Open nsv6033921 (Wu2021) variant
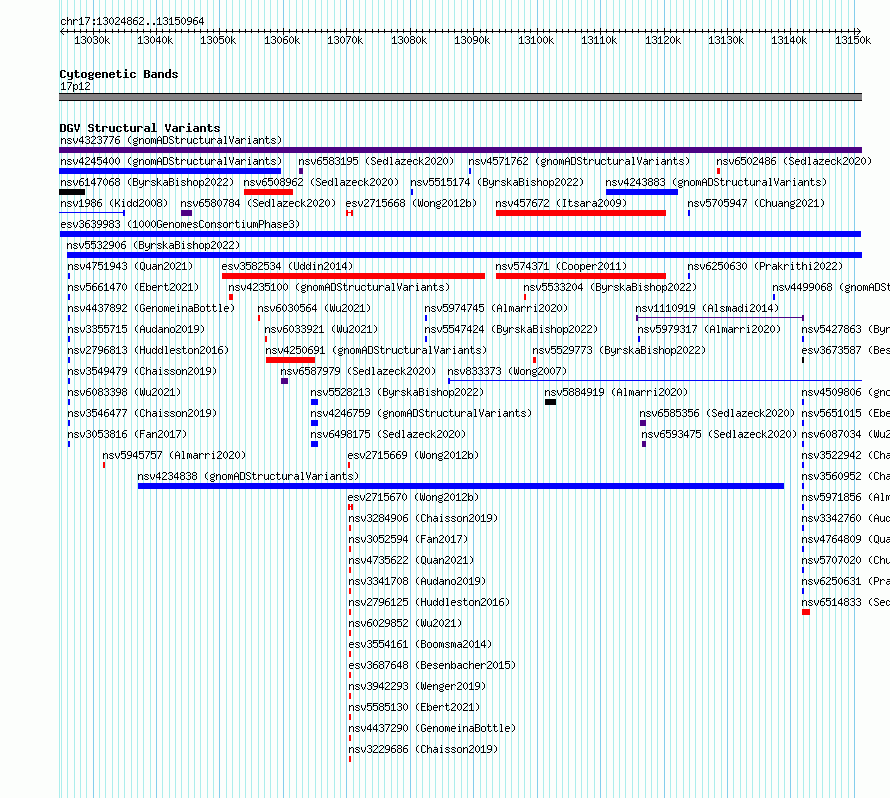Image resolution: width=890 pixels, height=798 pixels. [x=321, y=329]
